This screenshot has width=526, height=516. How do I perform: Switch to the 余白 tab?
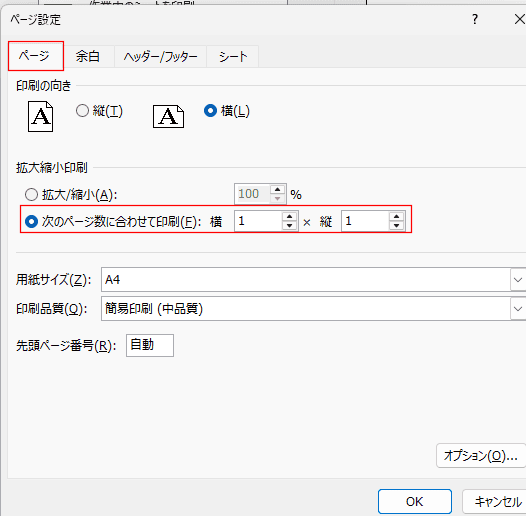click(88, 56)
